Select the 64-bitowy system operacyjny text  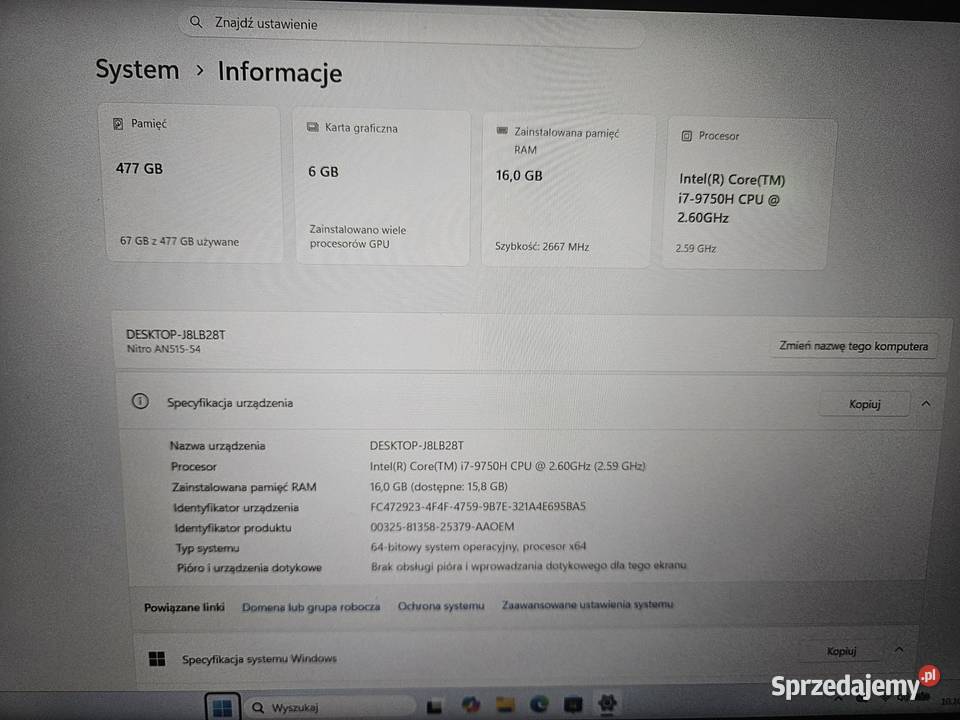click(x=478, y=546)
